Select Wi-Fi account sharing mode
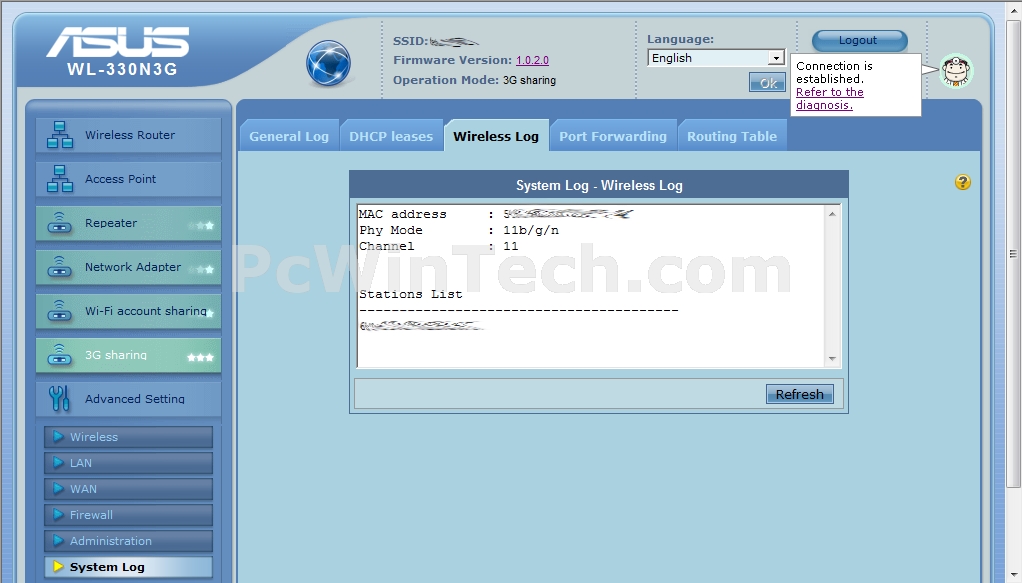 (128, 311)
